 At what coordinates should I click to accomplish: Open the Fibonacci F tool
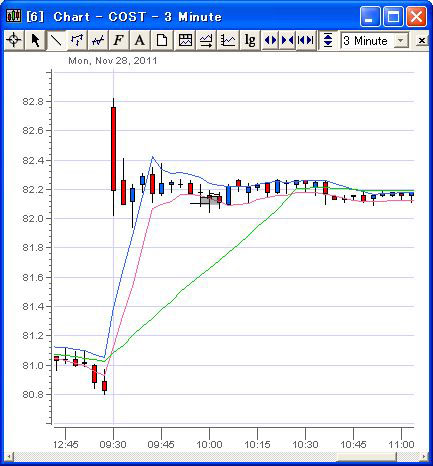pos(118,41)
